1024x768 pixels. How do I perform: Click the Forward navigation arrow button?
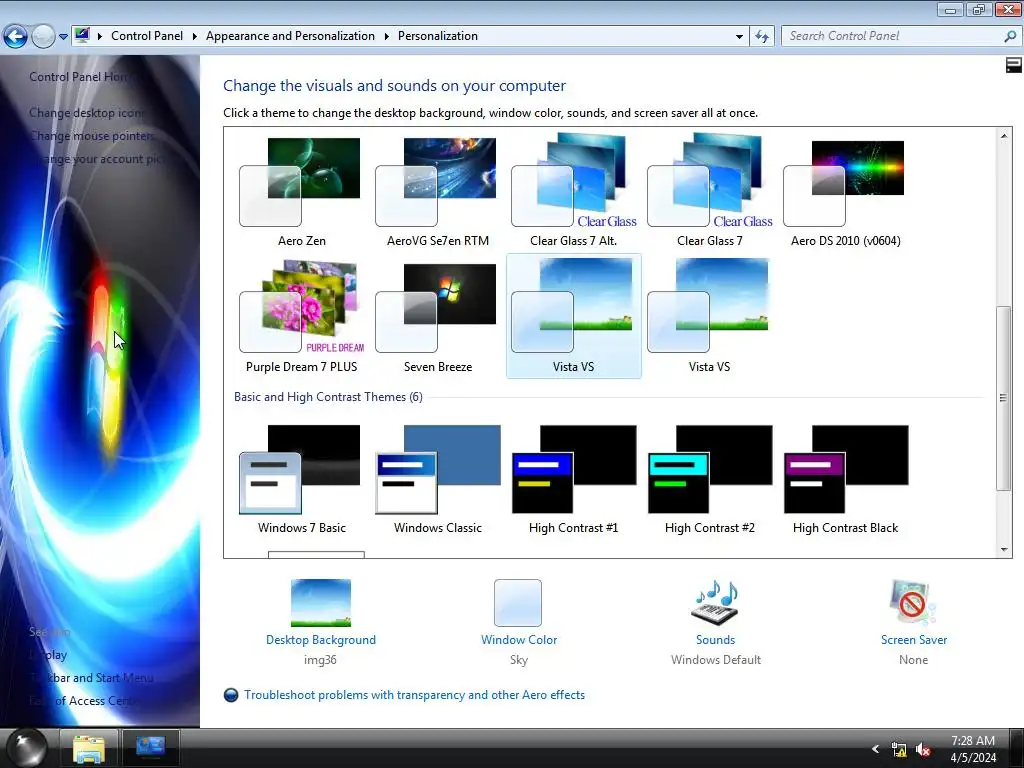pyautogui.click(x=43, y=36)
